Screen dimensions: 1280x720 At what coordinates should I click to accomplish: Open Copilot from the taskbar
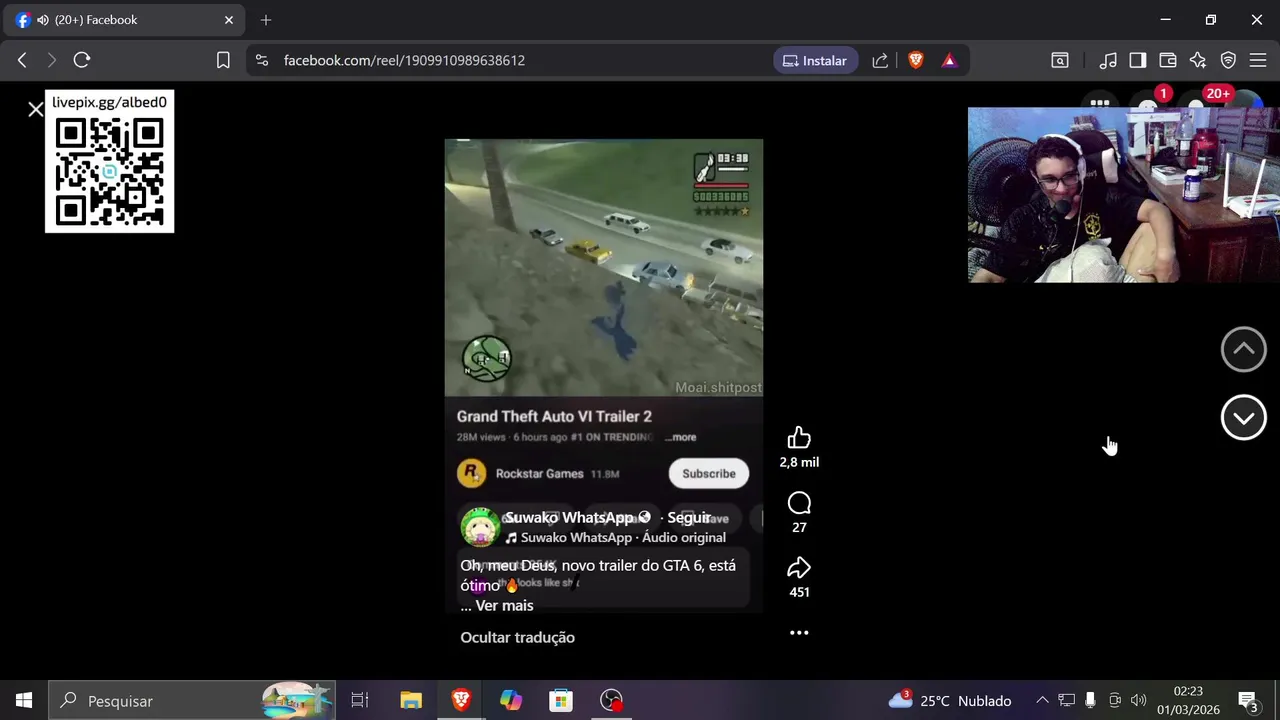pos(511,701)
